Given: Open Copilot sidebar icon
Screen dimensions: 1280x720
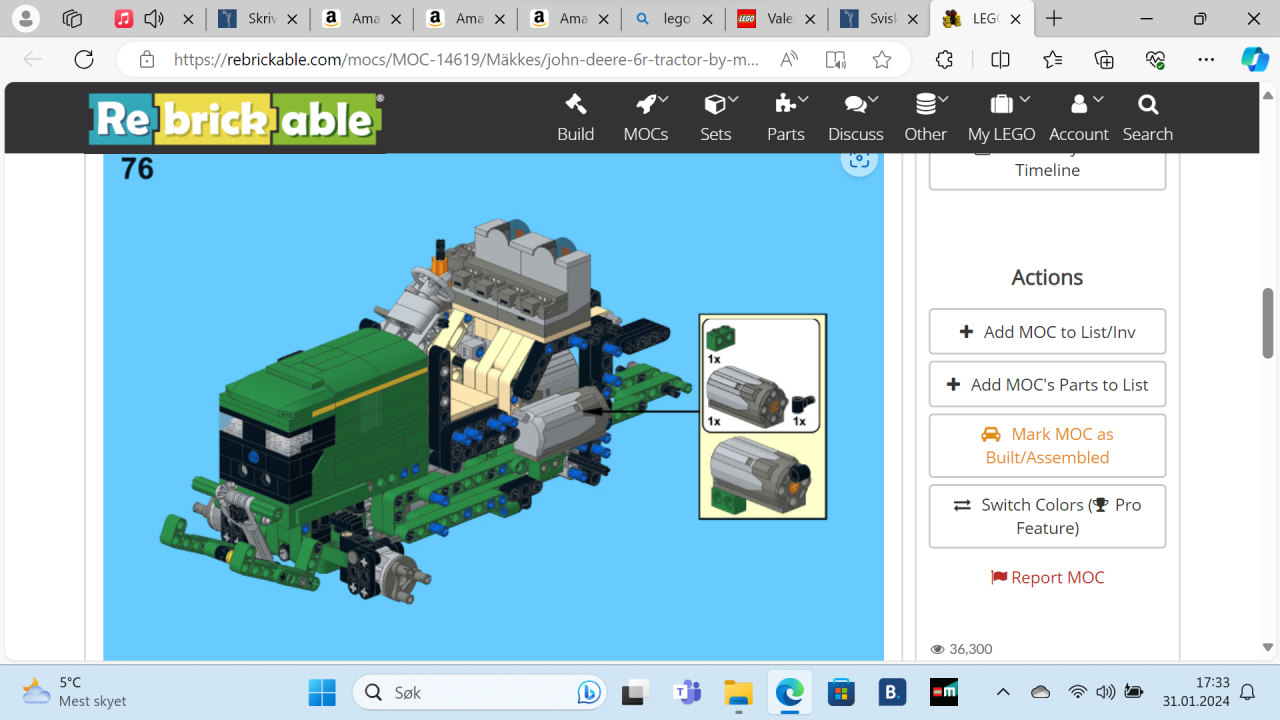Looking at the screenshot, I should [1254, 60].
